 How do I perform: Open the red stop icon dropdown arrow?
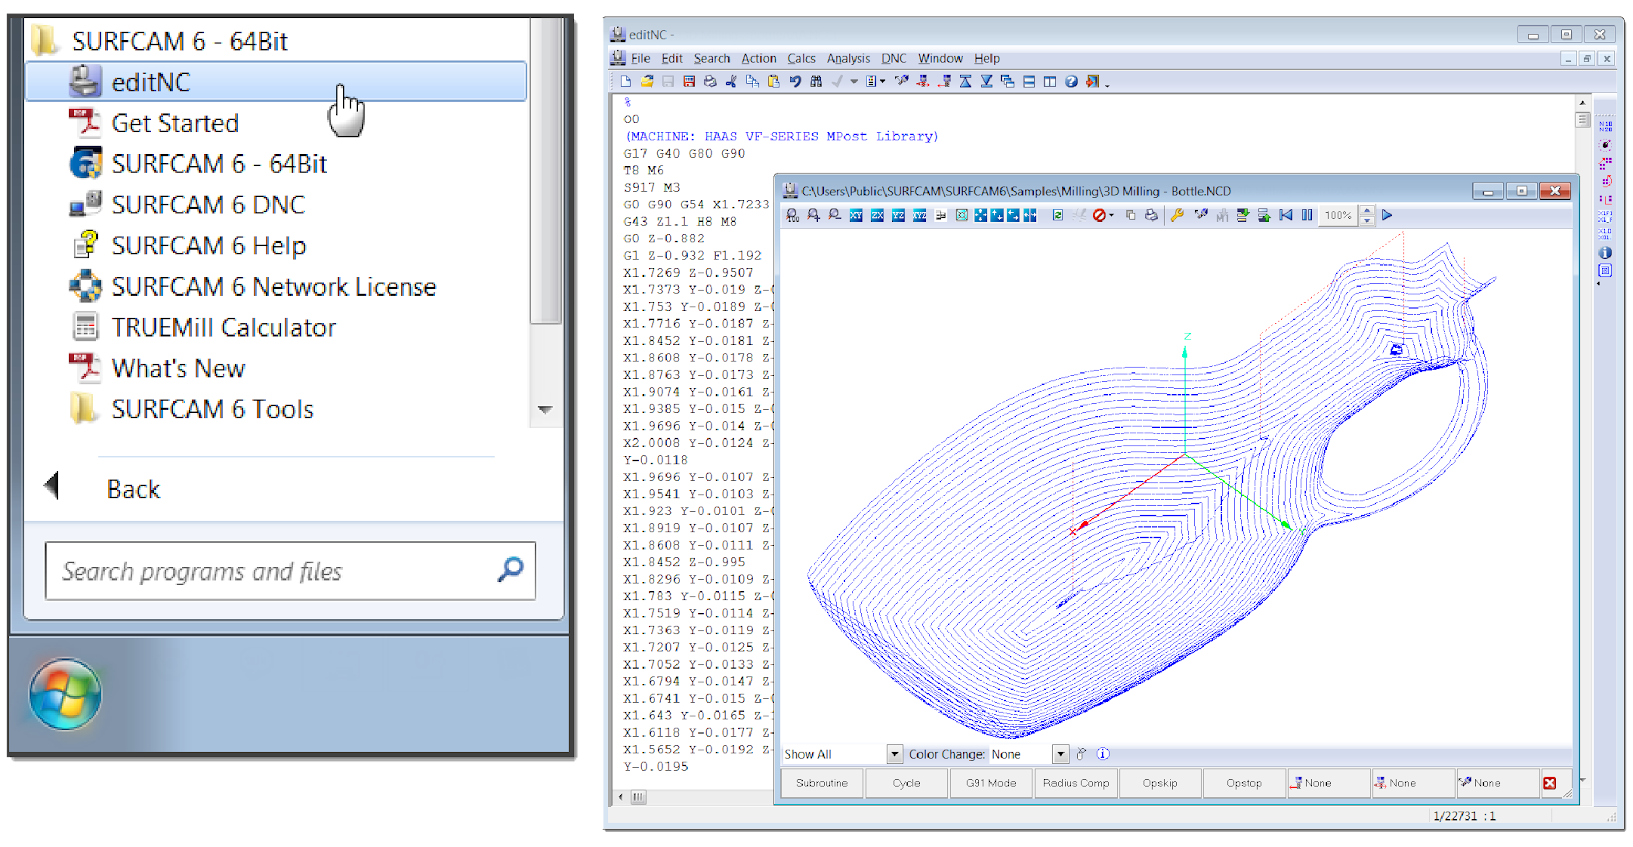[1111, 215]
